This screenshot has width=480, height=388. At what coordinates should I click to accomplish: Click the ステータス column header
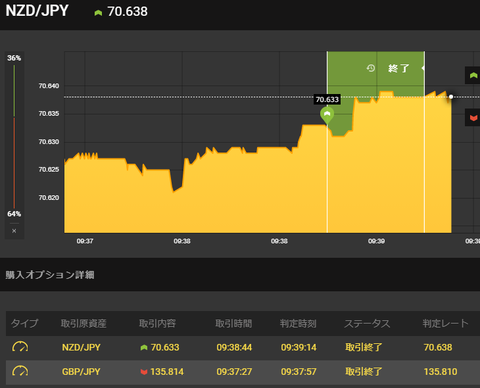coord(367,323)
